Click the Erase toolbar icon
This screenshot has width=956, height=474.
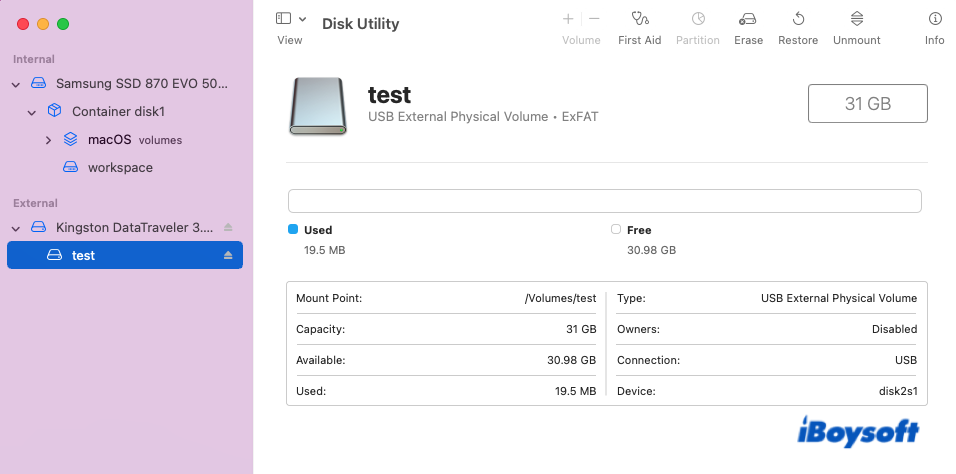(748, 19)
